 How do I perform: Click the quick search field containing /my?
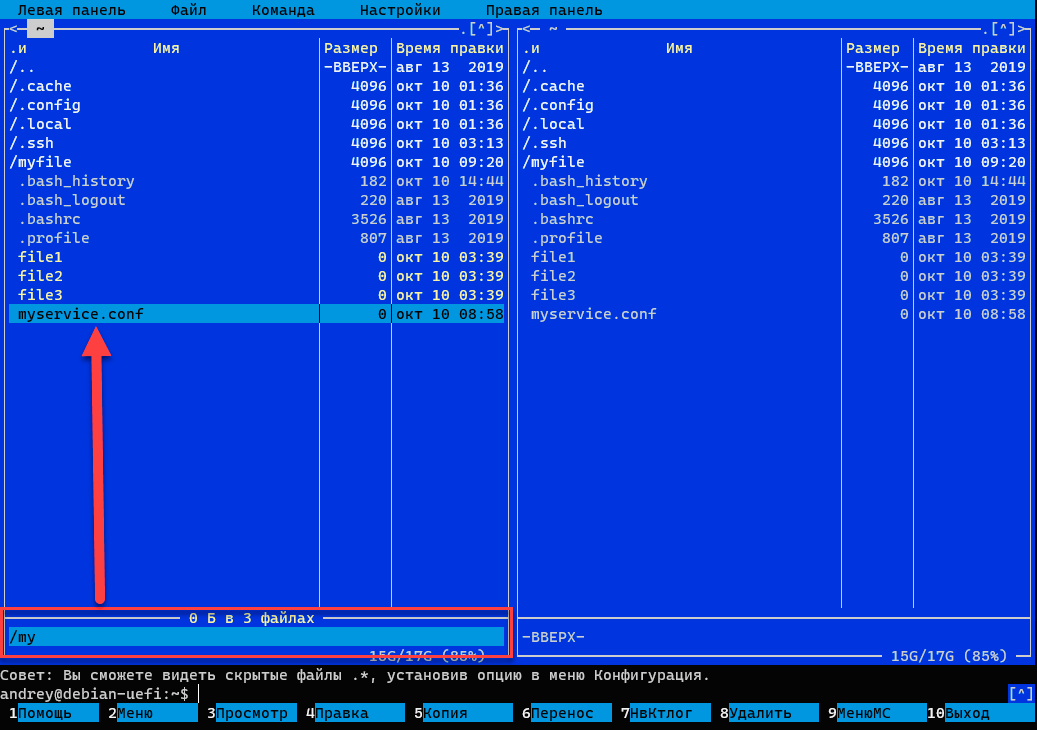pyautogui.click(x=256, y=637)
